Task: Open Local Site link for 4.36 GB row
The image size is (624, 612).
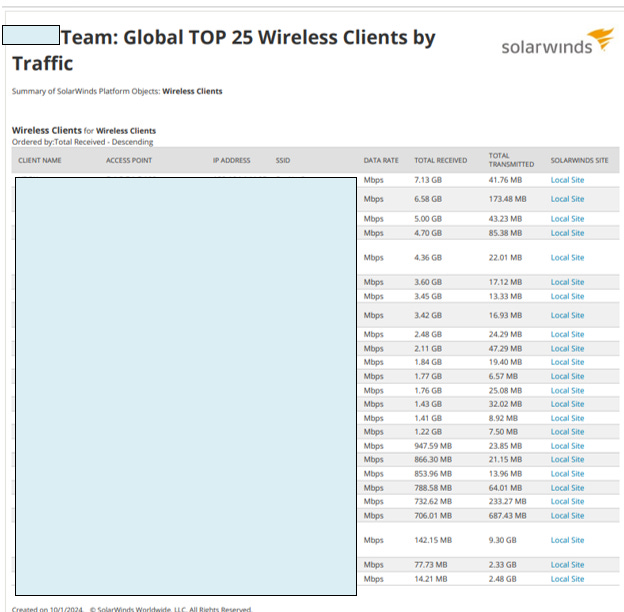Action: [x=567, y=258]
